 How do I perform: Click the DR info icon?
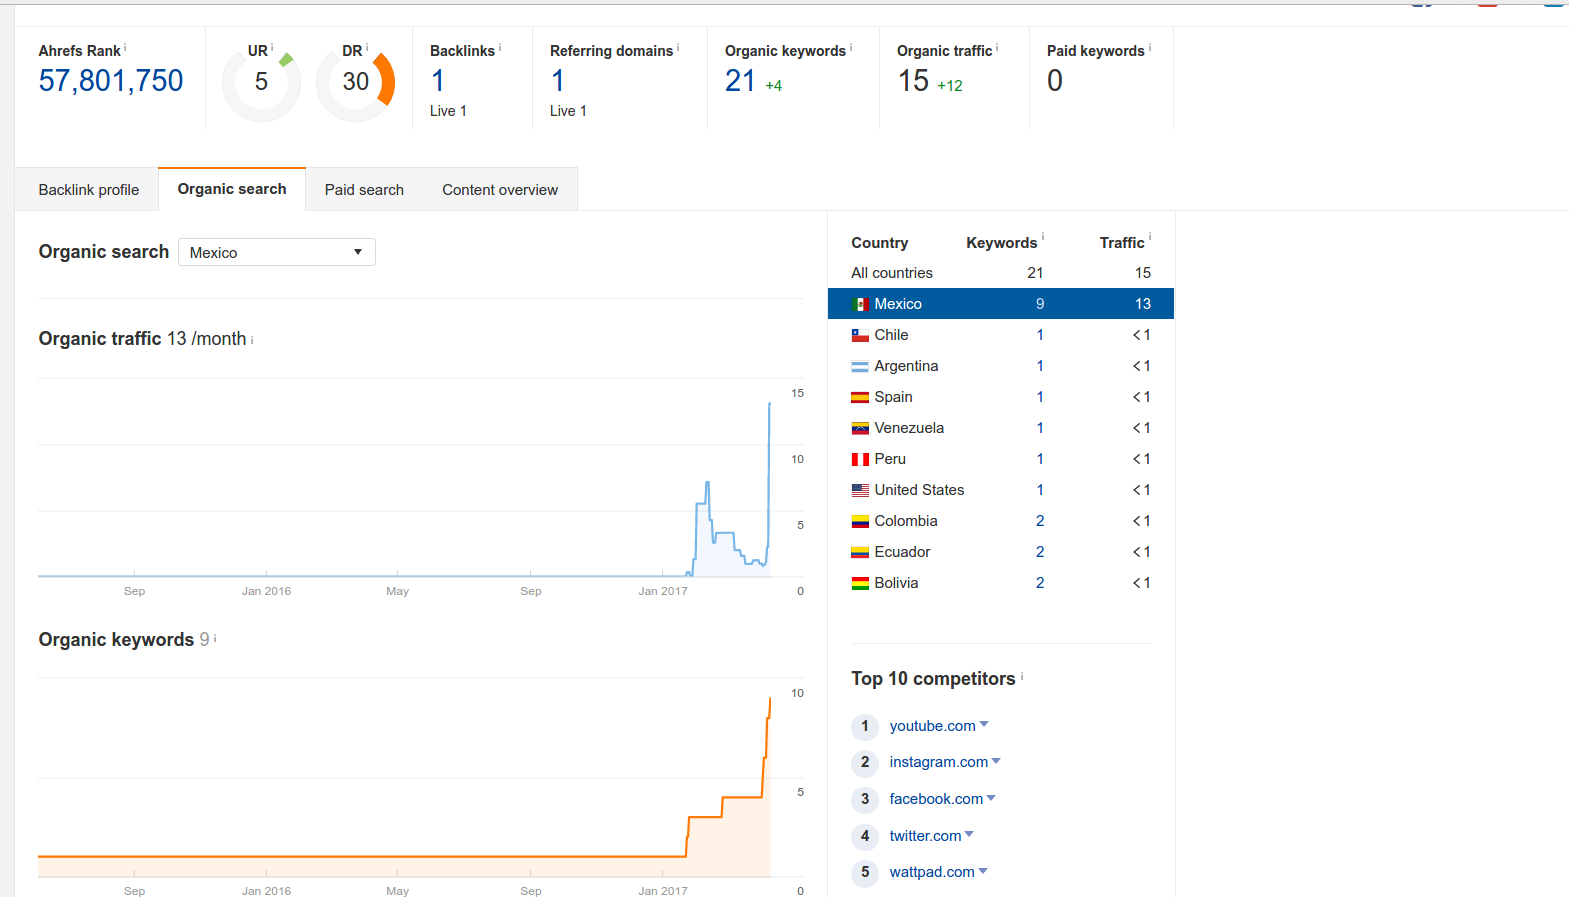pyautogui.click(x=367, y=47)
